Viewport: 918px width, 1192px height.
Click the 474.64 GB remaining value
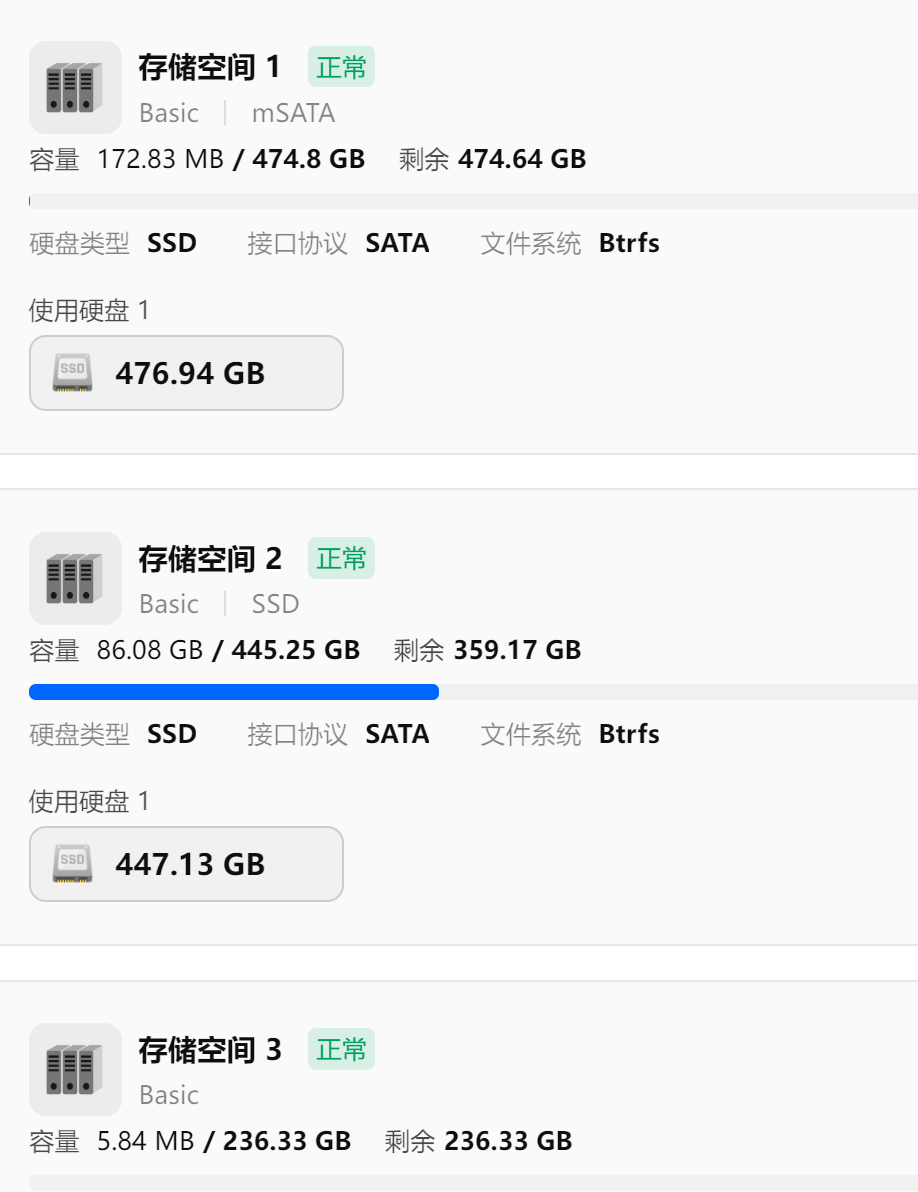click(521, 159)
